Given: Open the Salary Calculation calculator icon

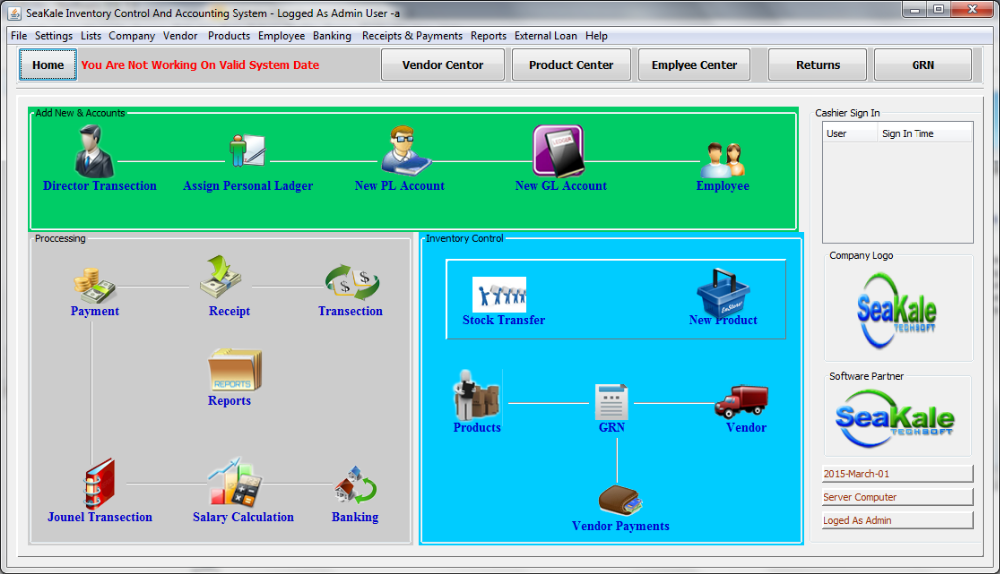Looking at the screenshot, I should coord(234,482).
